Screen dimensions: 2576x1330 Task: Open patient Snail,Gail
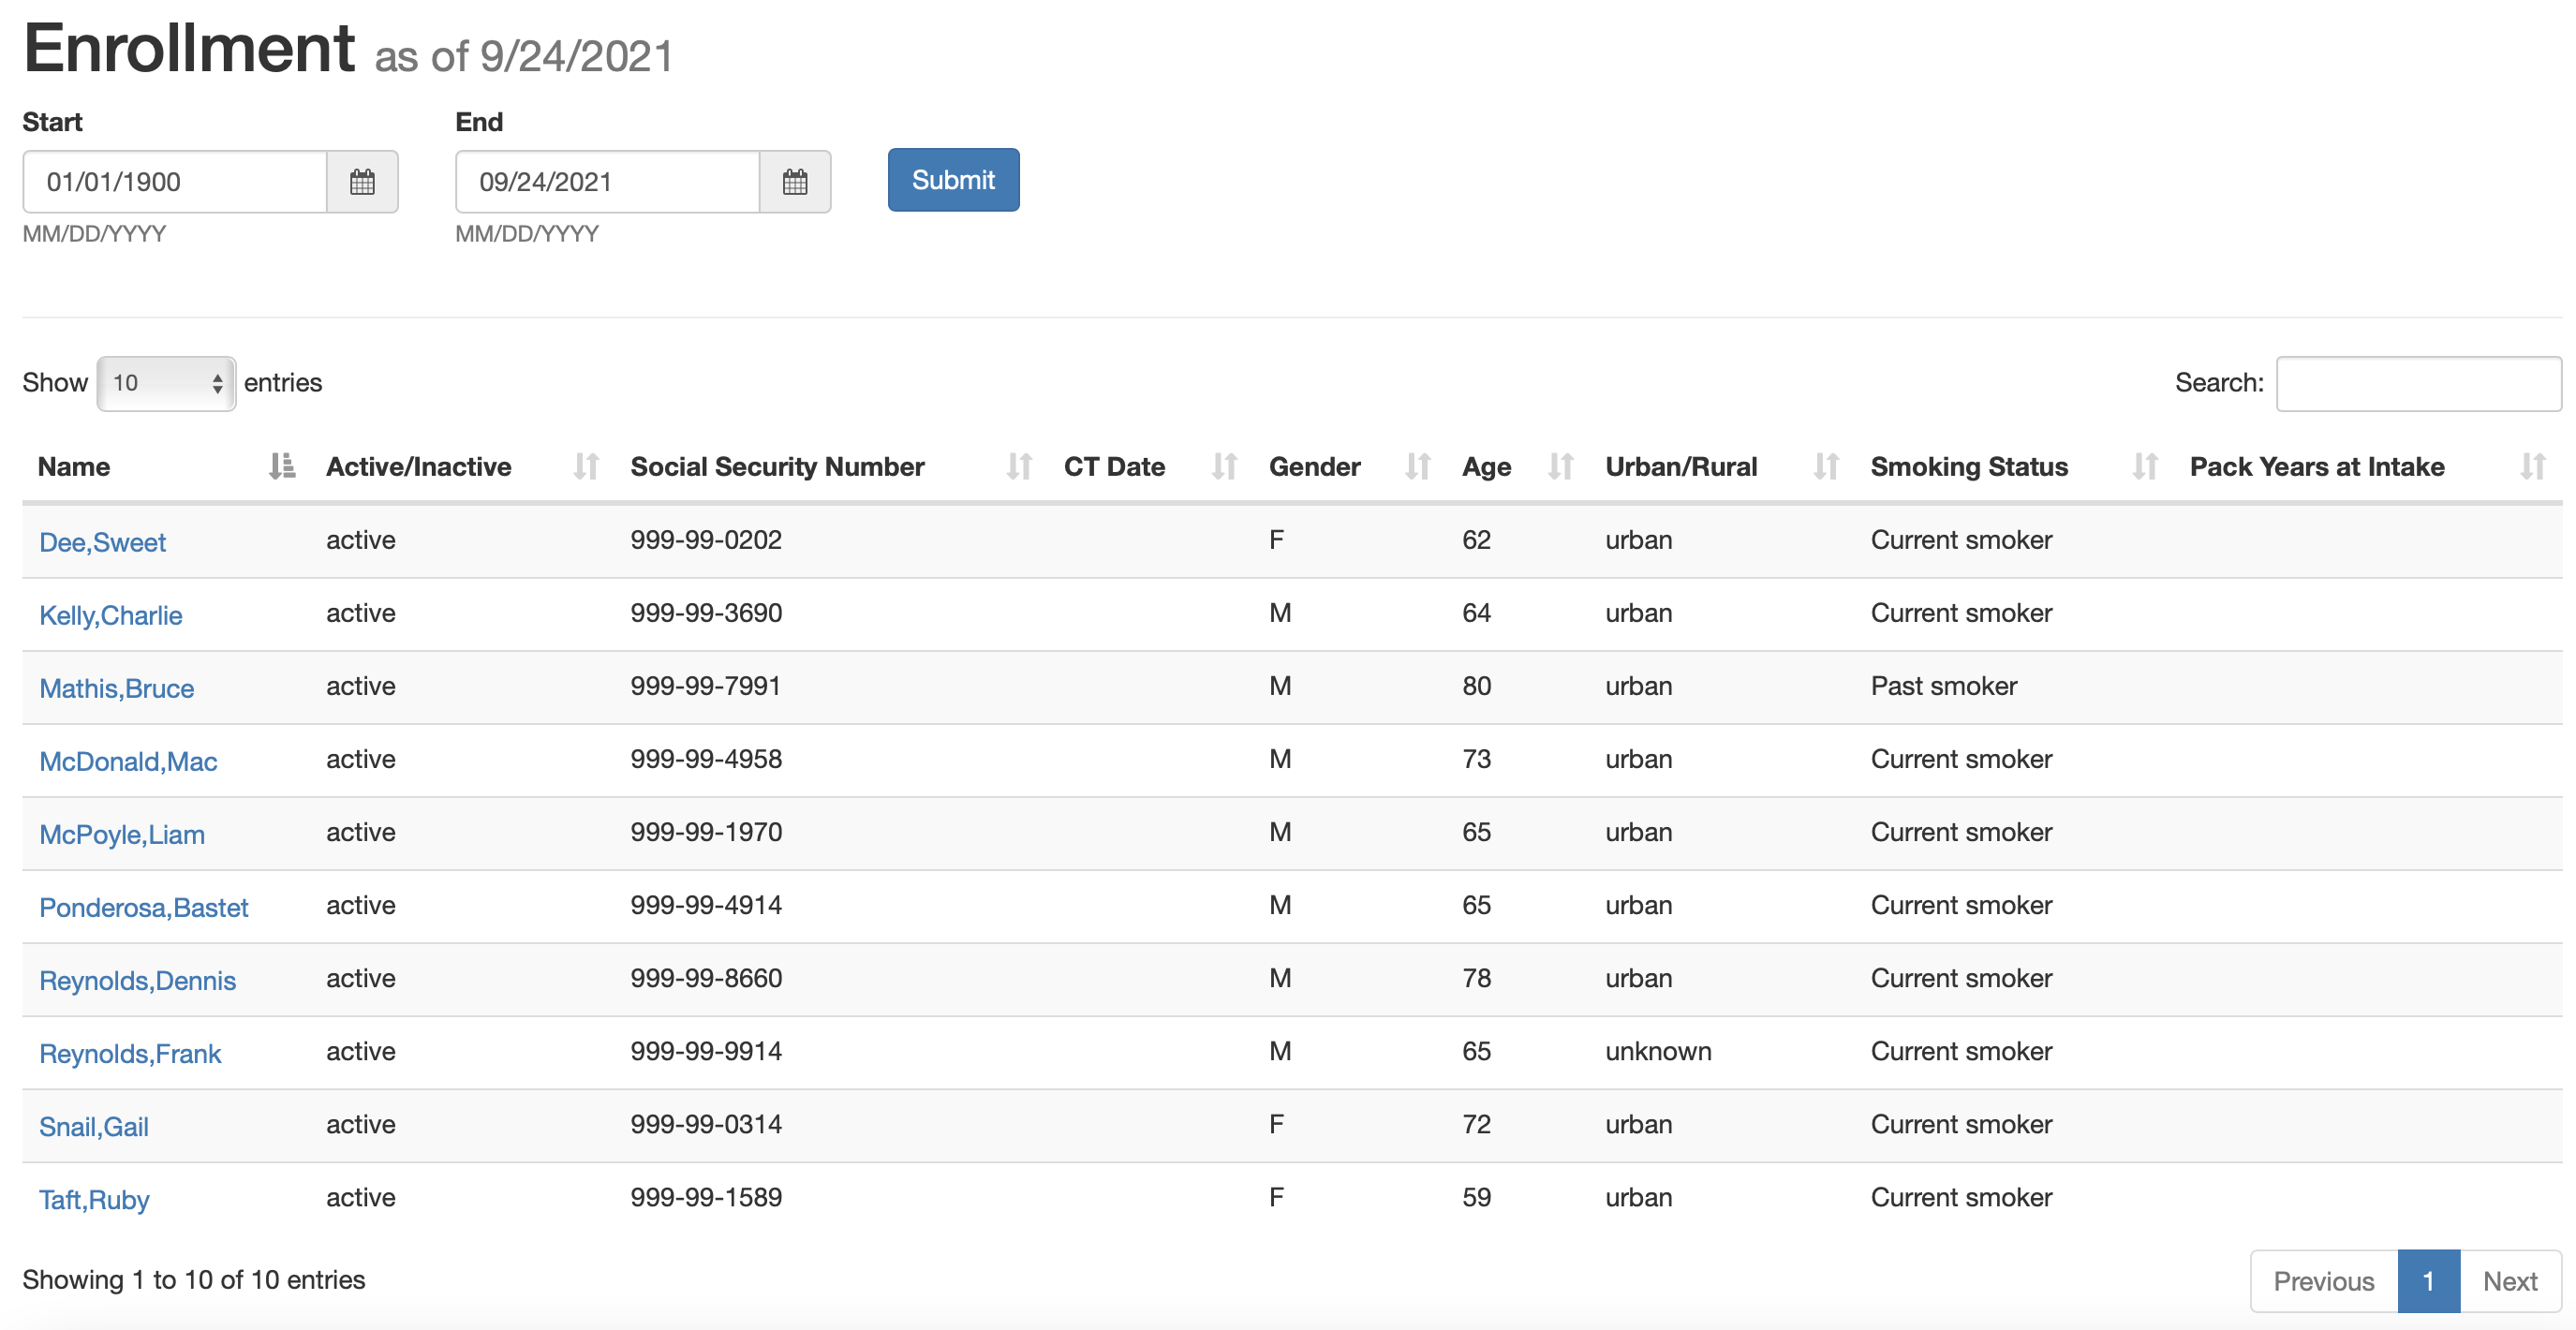coord(94,1127)
